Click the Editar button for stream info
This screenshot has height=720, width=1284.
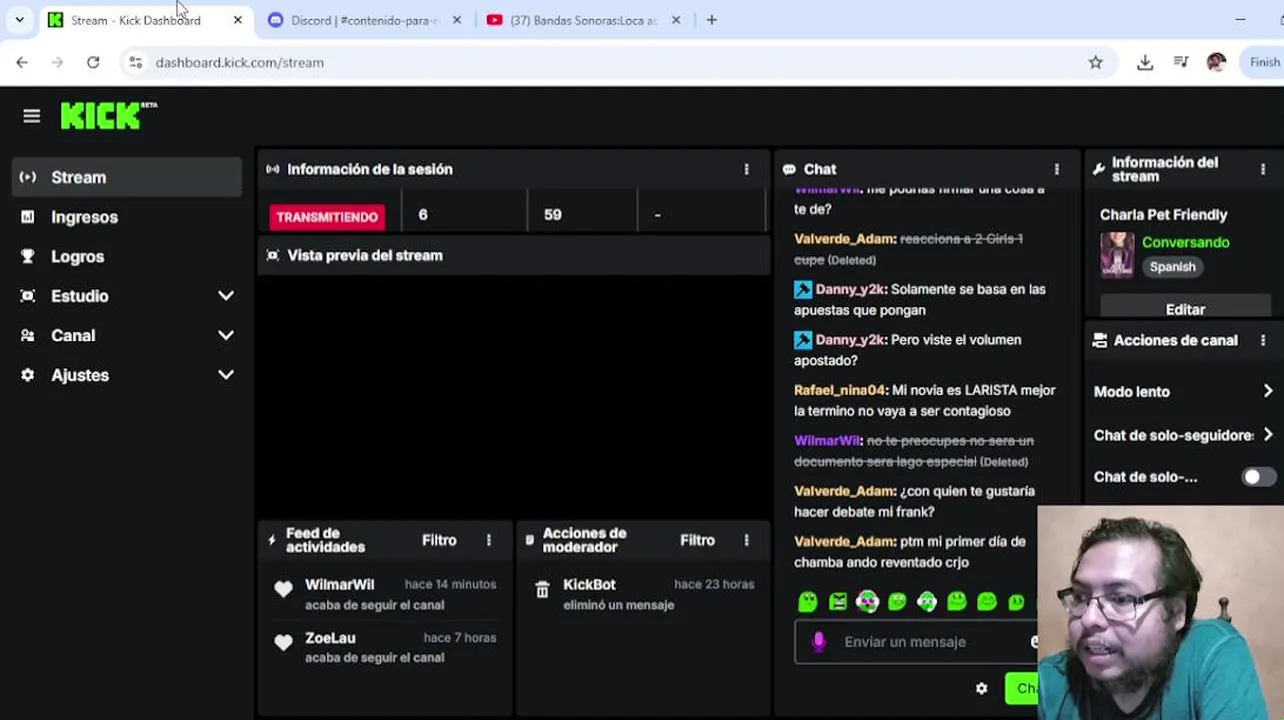pos(1185,309)
